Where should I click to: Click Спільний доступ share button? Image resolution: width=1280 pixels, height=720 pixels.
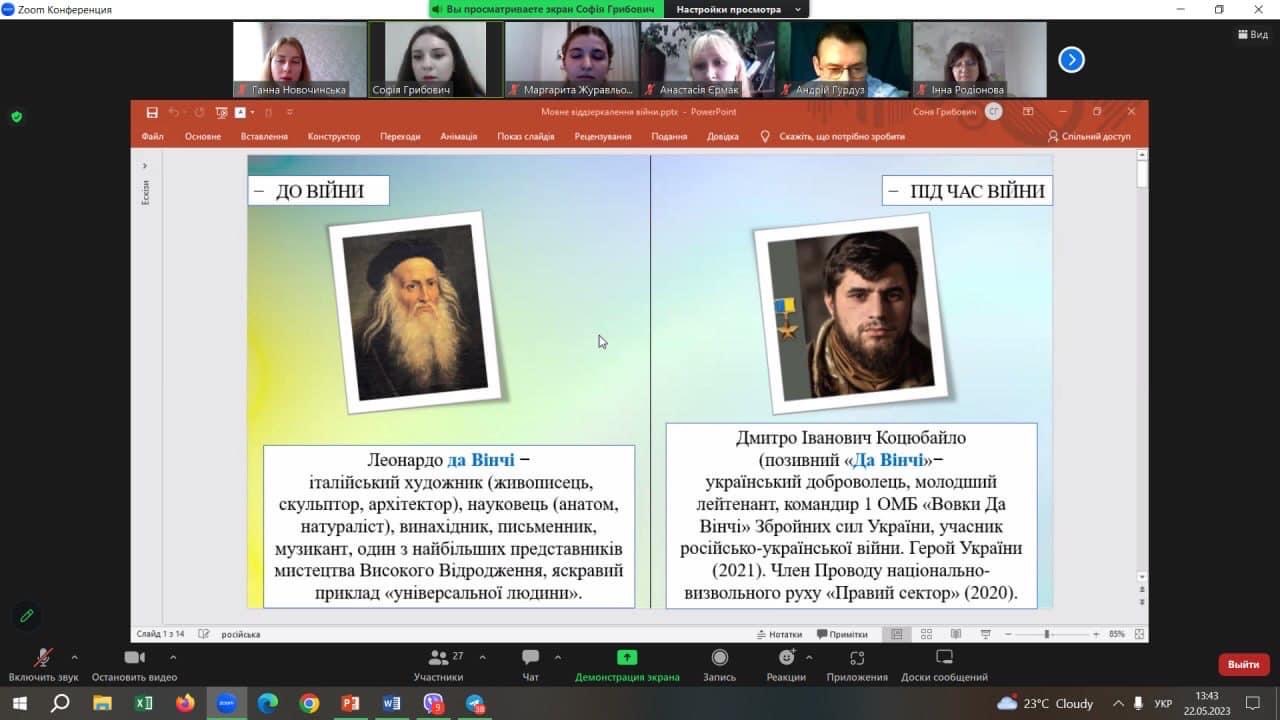(x=1089, y=136)
